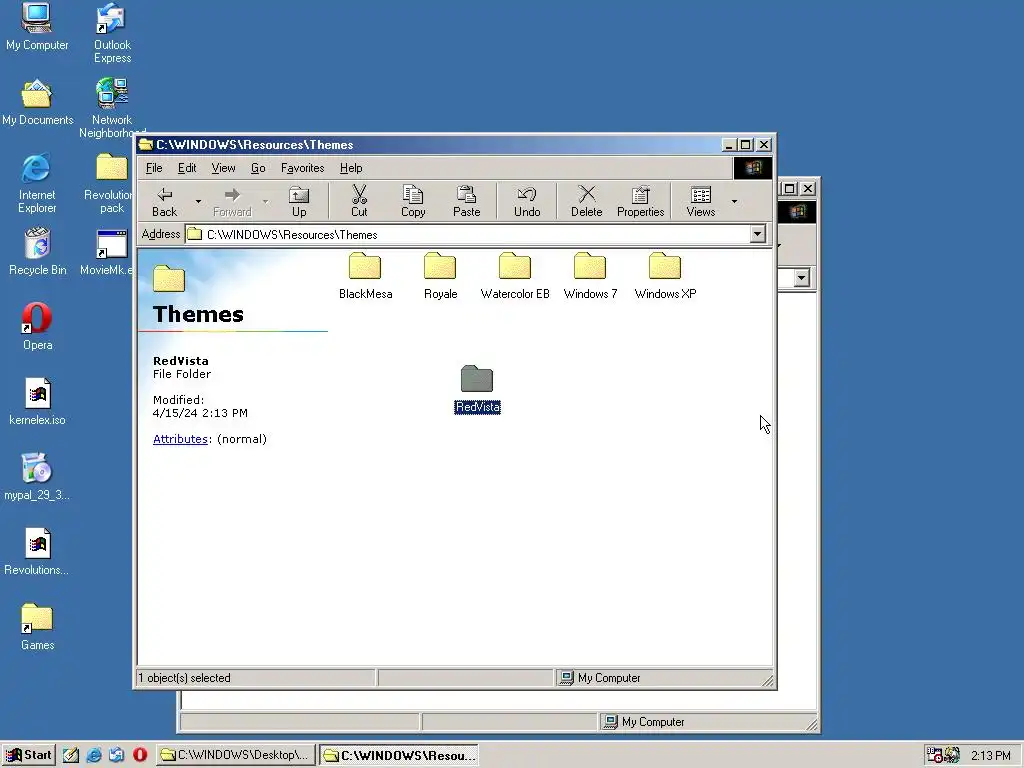This screenshot has height=768, width=1024.
Task: Click the system tray clock
Action: point(991,756)
